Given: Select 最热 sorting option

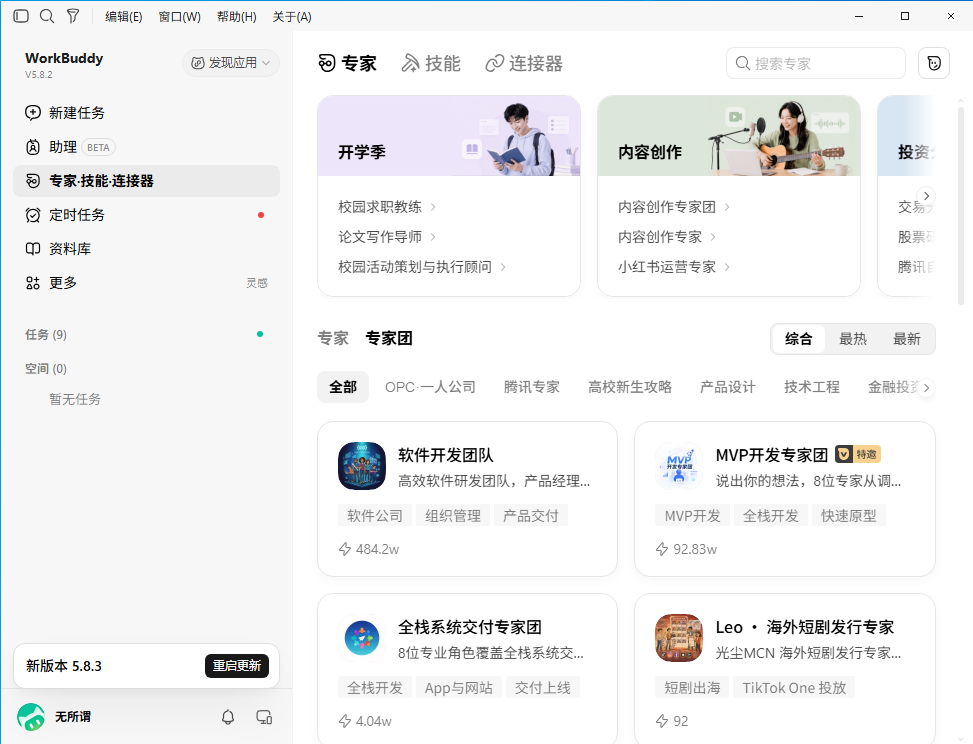Looking at the screenshot, I should coord(853,339).
